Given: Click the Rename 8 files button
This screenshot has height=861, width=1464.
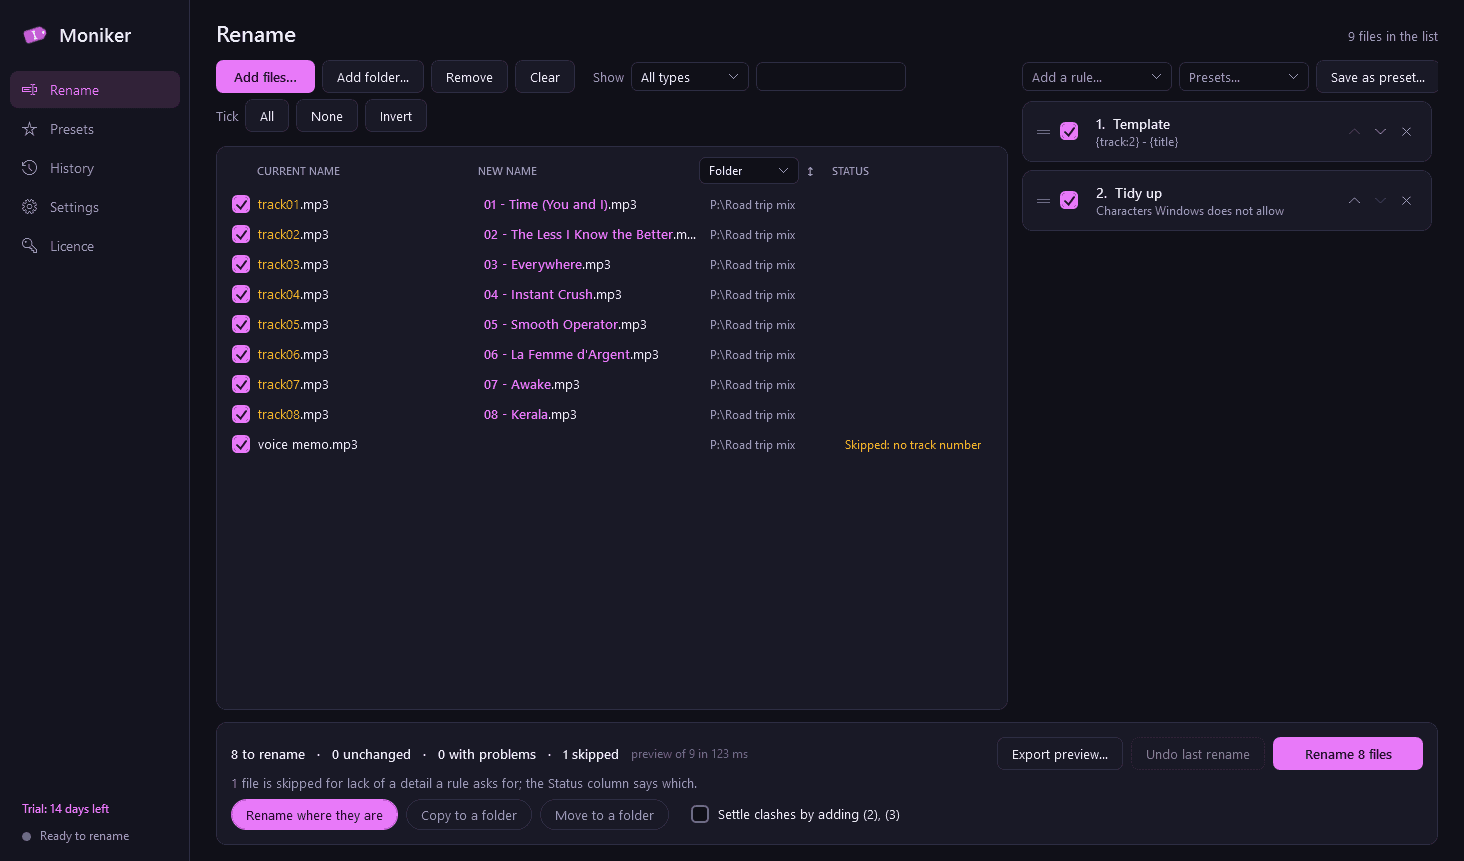Looking at the screenshot, I should [1348, 754].
